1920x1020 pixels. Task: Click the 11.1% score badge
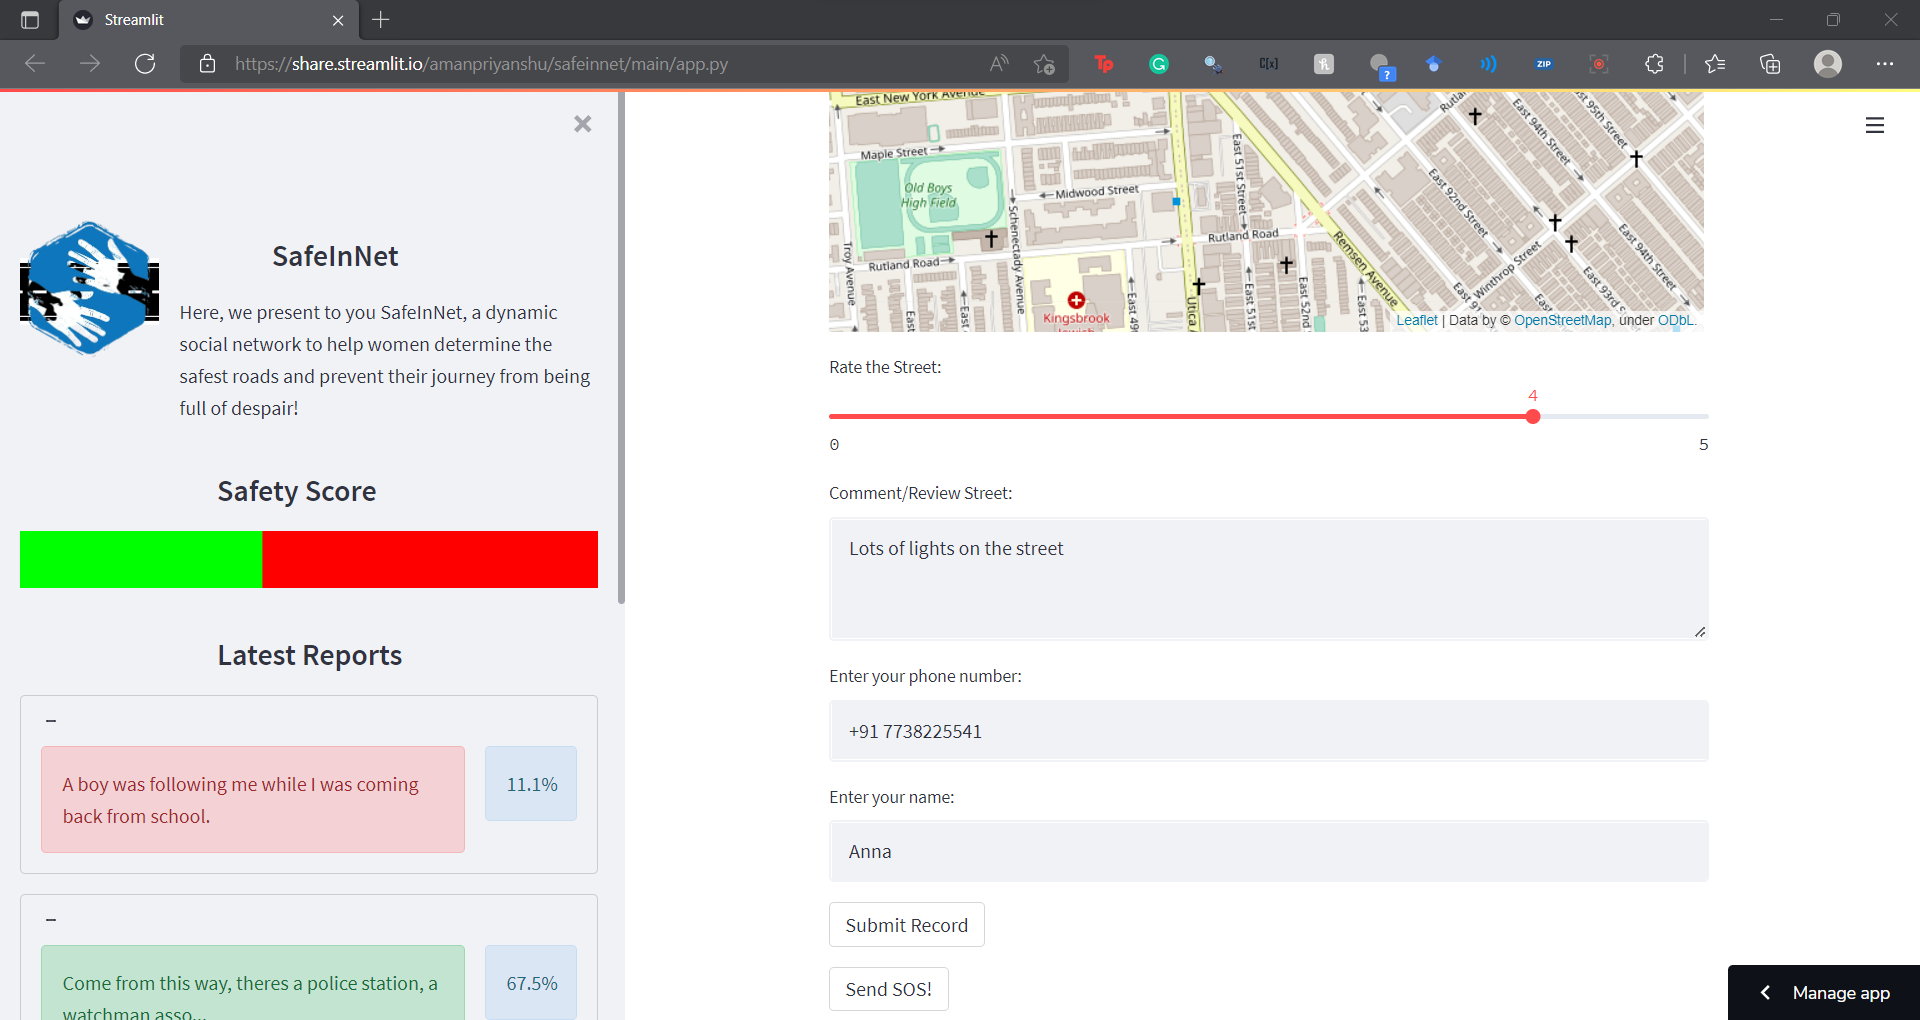click(531, 784)
